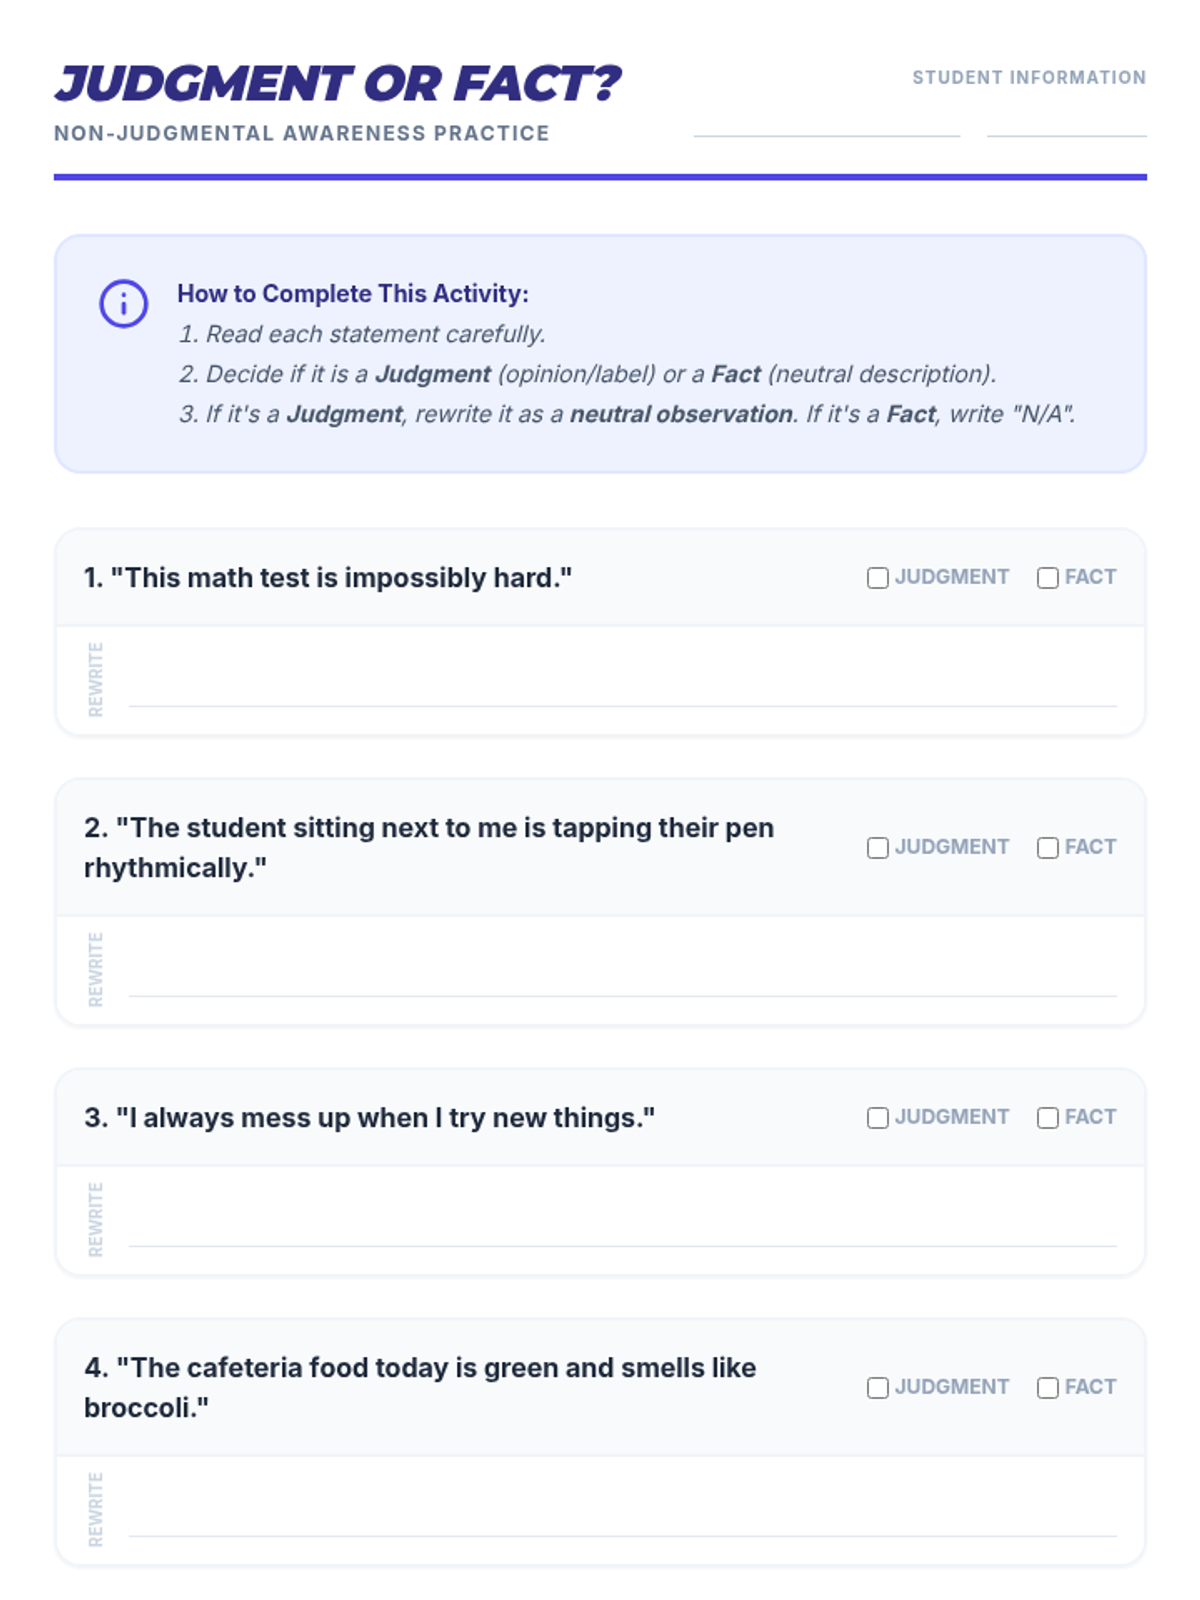
Task: Click the "Judgment or Fact?" title
Action: pos(338,84)
